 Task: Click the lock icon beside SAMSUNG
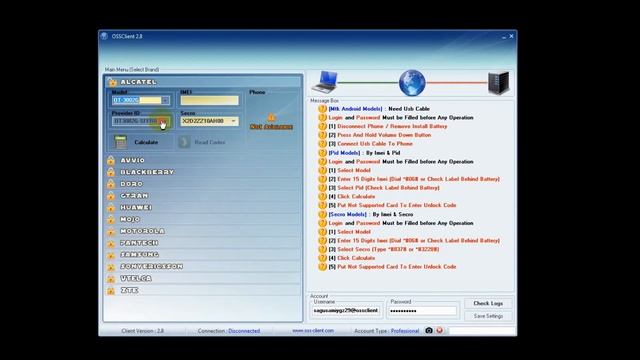pyautogui.click(x=111, y=255)
